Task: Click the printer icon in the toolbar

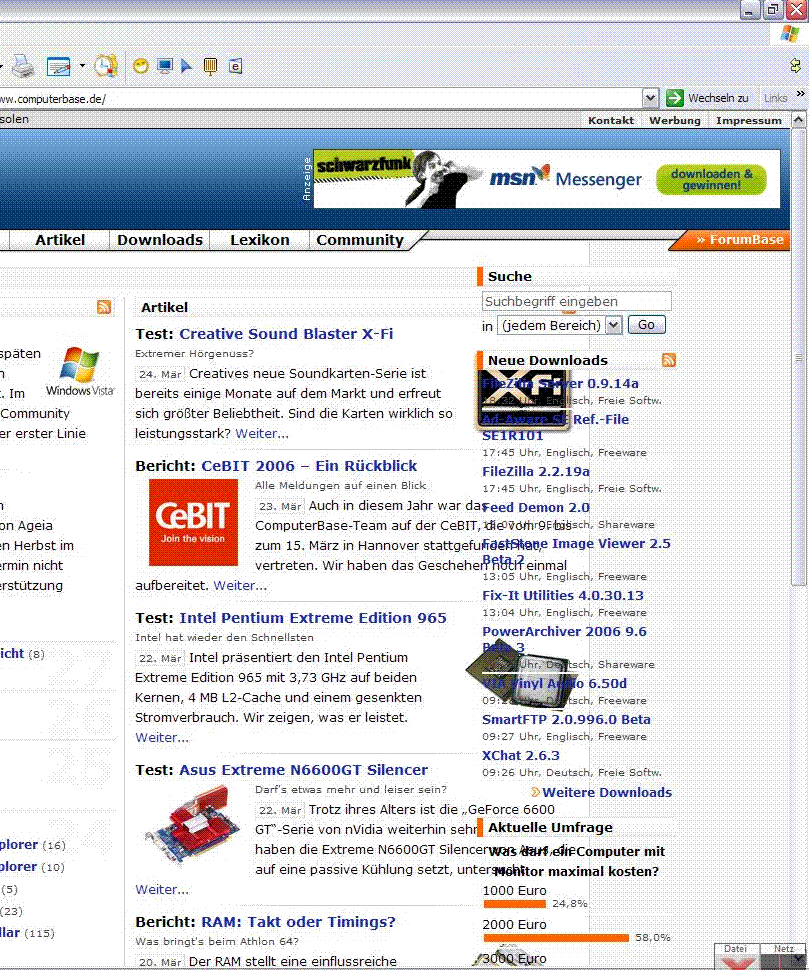Action: tap(24, 66)
